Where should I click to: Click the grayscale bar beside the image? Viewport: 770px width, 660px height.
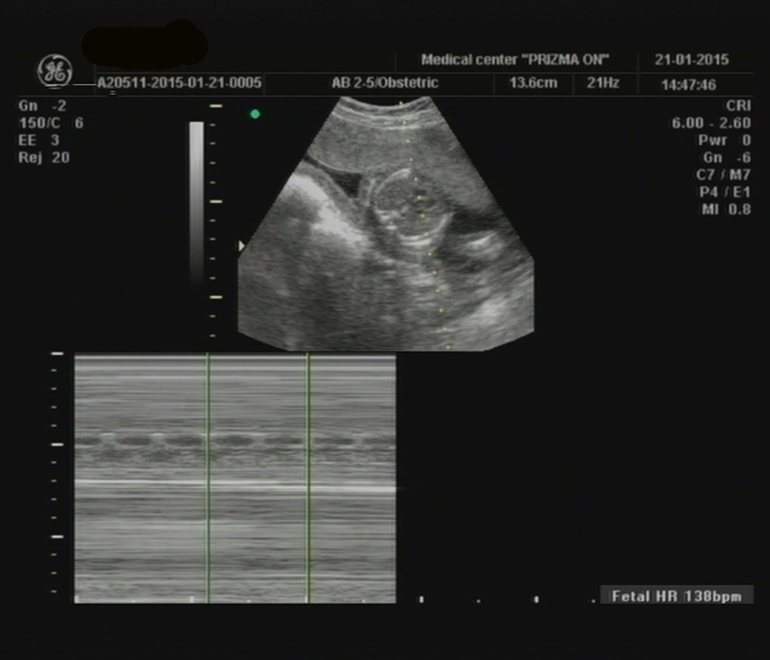tap(196, 200)
